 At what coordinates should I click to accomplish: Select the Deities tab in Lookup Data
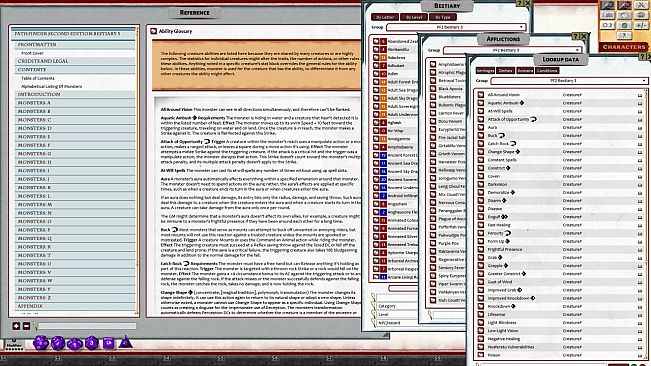(x=505, y=71)
